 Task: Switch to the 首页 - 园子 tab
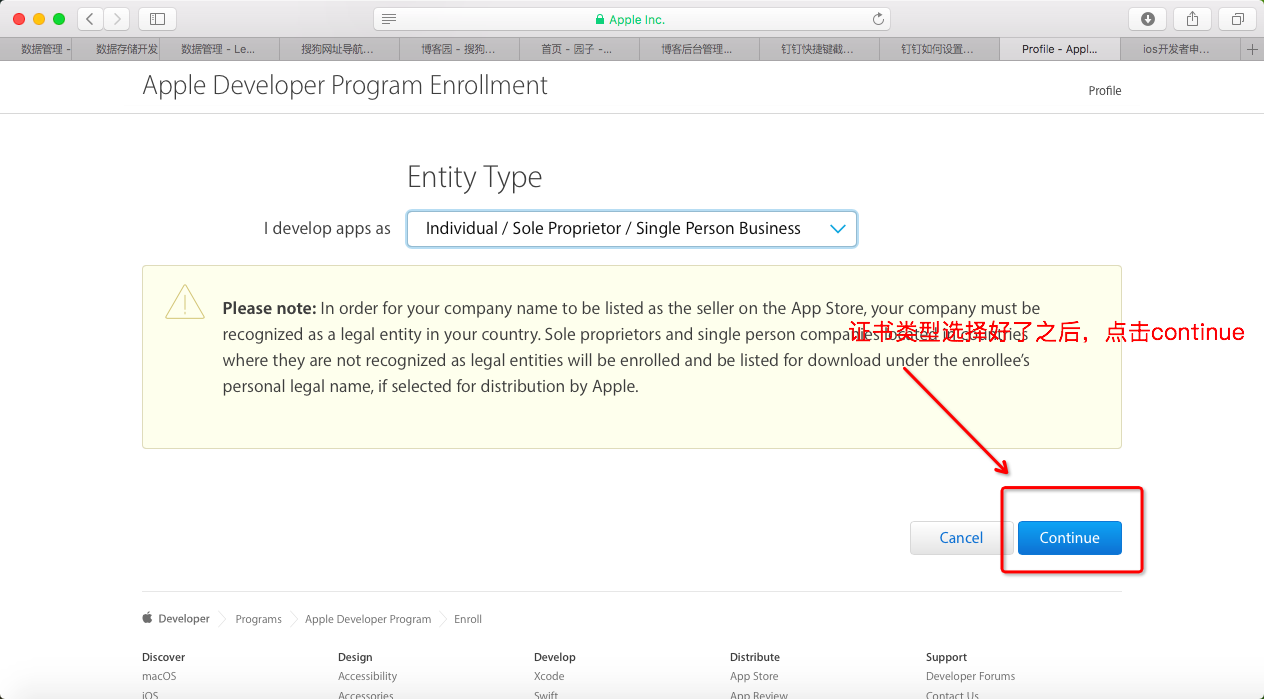tap(577, 49)
